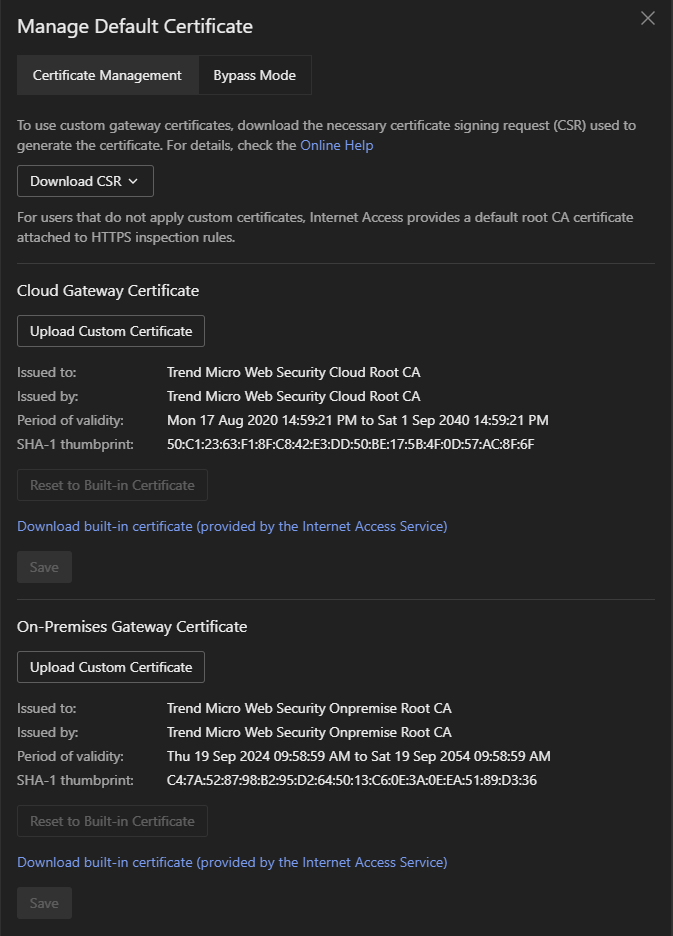Click the On-Premises SHA-1 thumbprint value
Image resolution: width=673 pixels, height=936 pixels.
pos(351,780)
